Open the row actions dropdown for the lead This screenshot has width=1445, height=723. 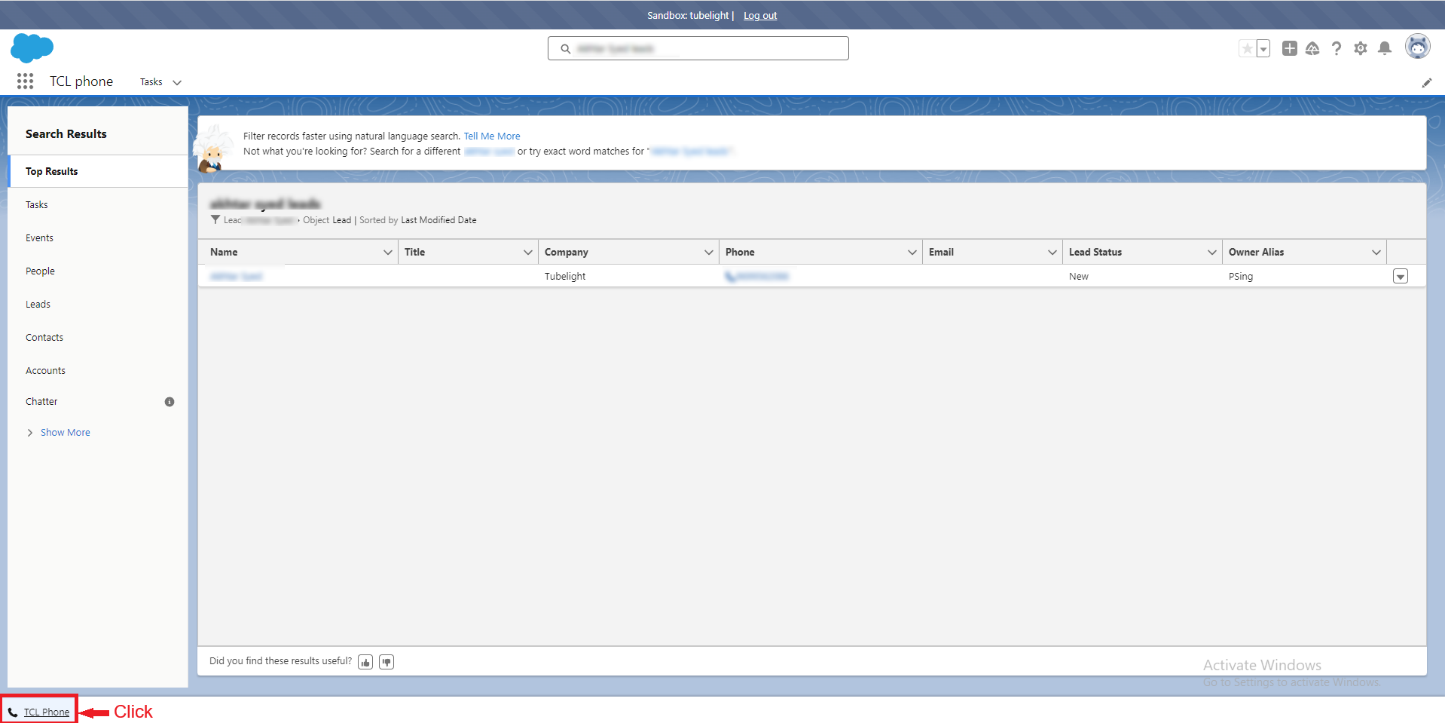click(1400, 276)
